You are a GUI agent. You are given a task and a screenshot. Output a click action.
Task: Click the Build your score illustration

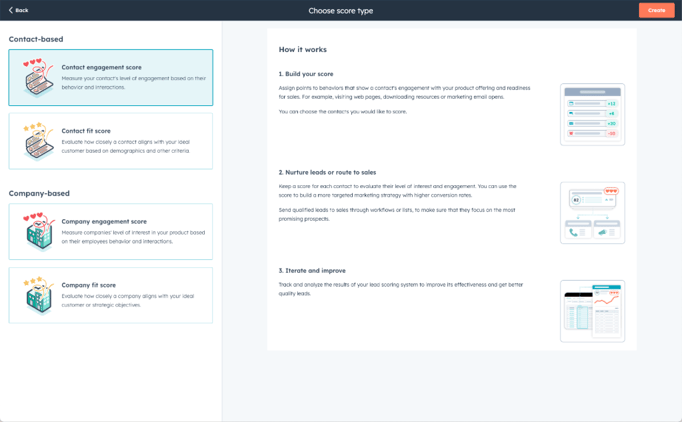coord(592,114)
